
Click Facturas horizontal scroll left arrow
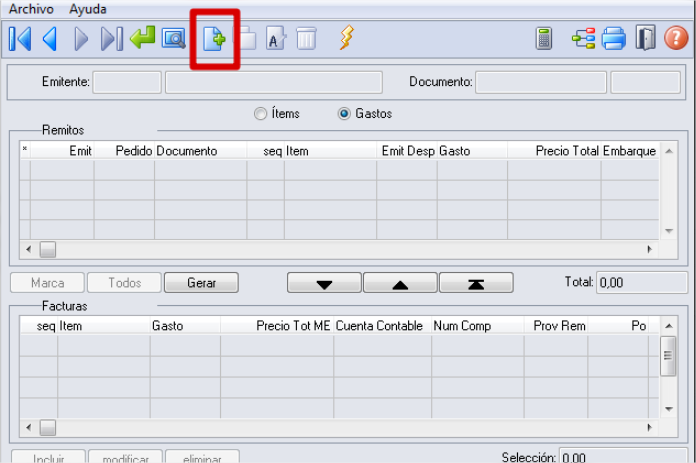[x=29, y=427]
